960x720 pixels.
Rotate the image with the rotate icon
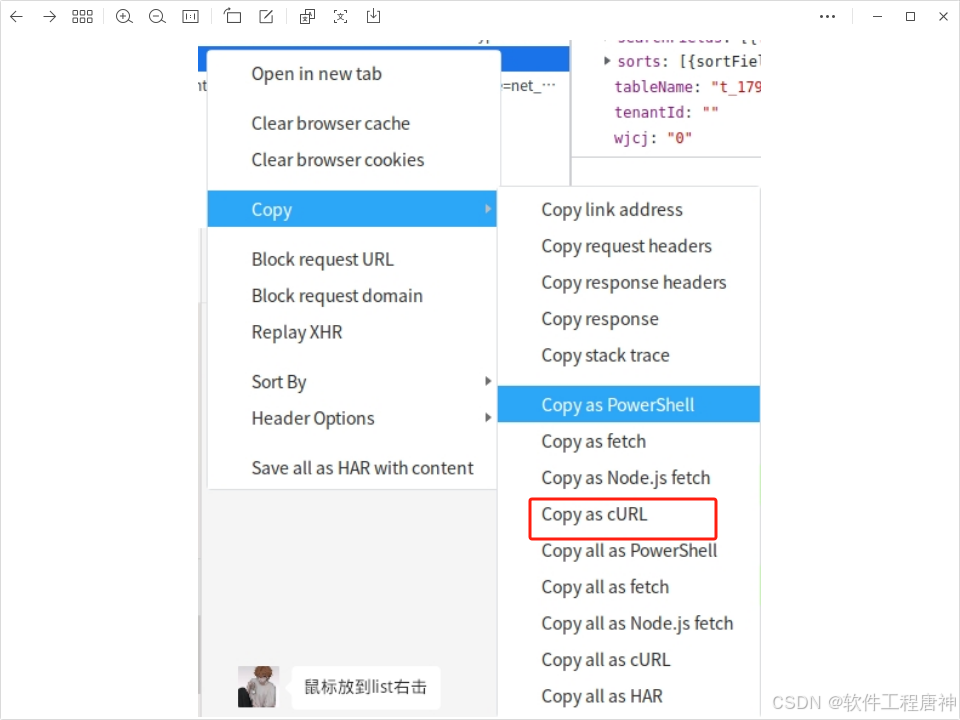(x=233, y=16)
